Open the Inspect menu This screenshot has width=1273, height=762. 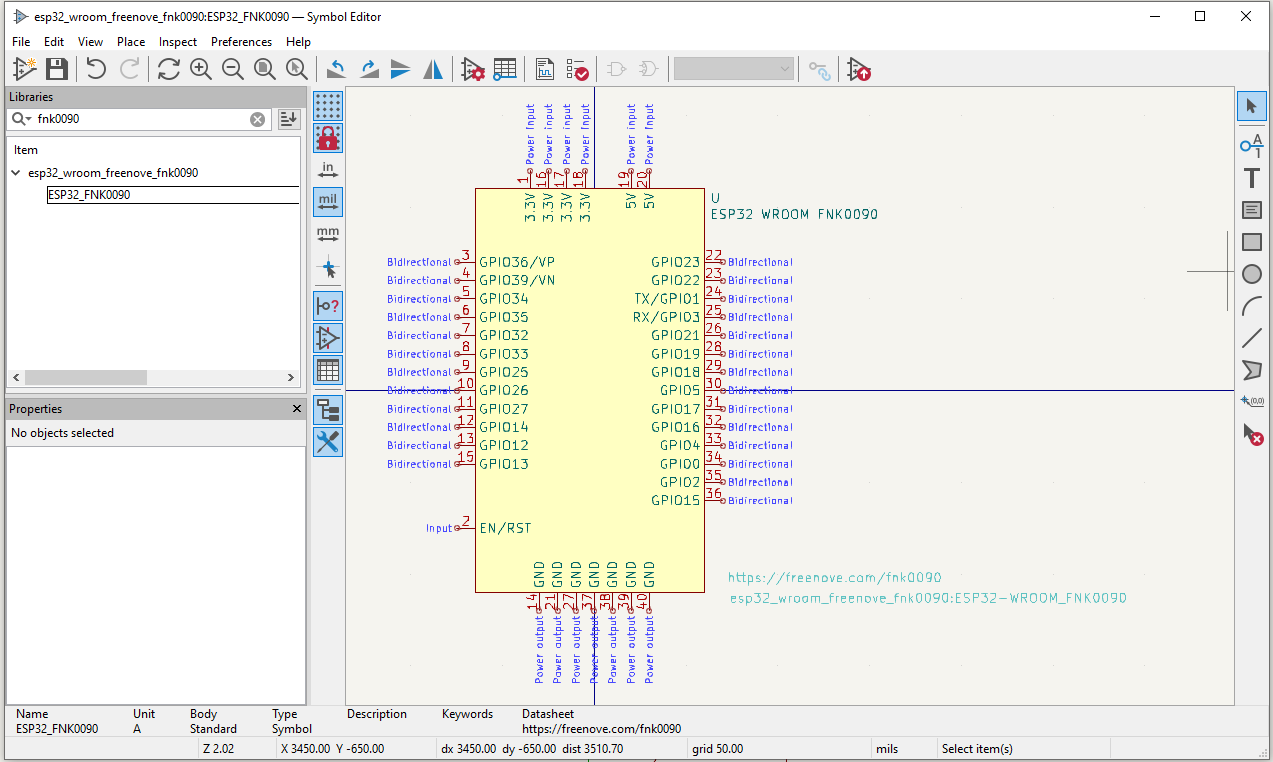click(177, 42)
